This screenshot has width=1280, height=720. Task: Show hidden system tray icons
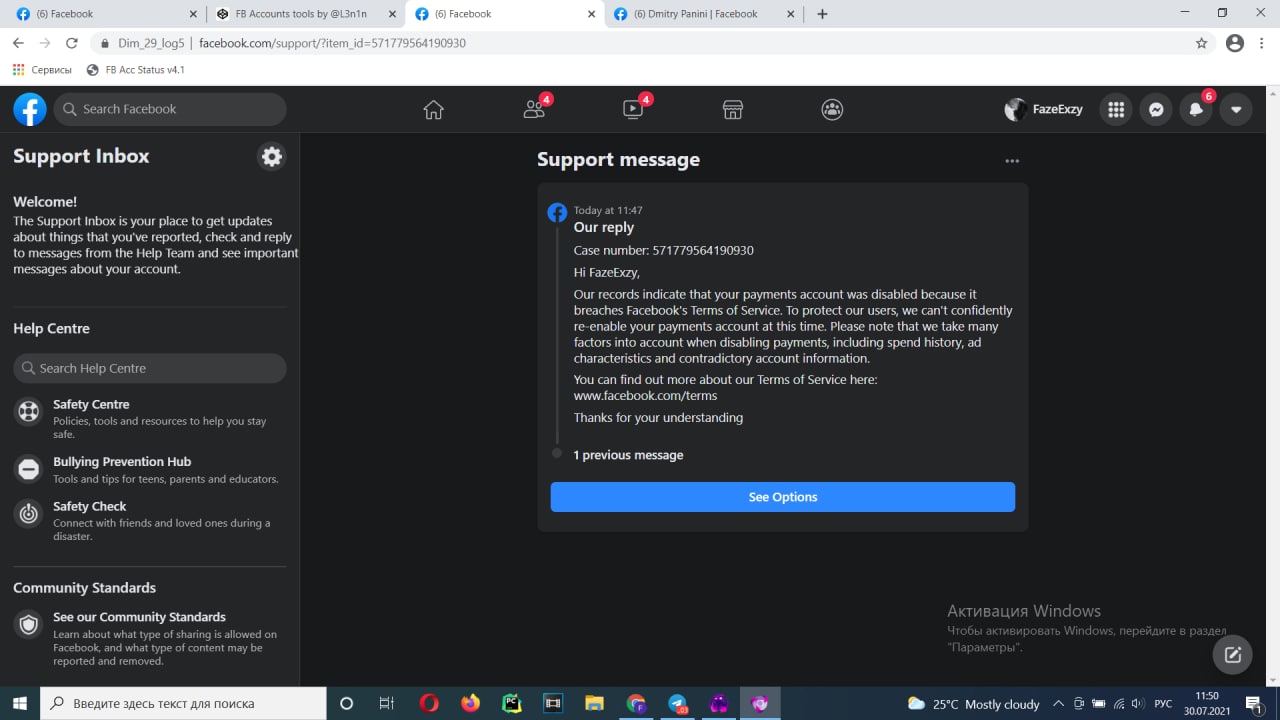[1058, 704]
